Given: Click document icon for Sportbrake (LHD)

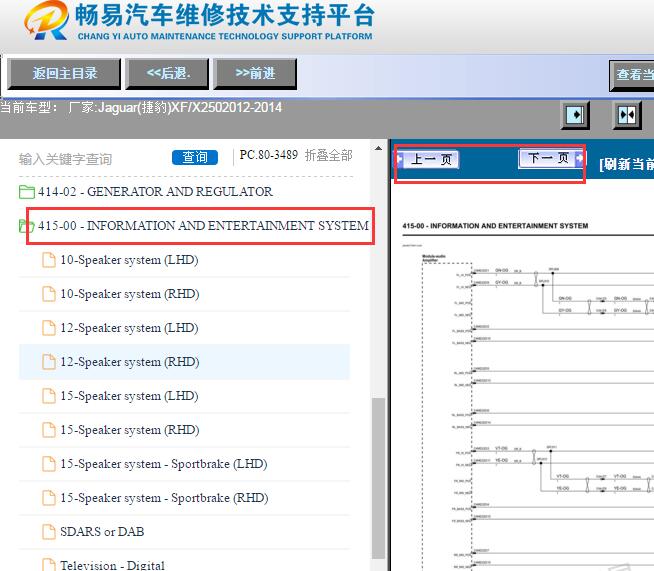Looking at the screenshot, I should coord(49,464).
